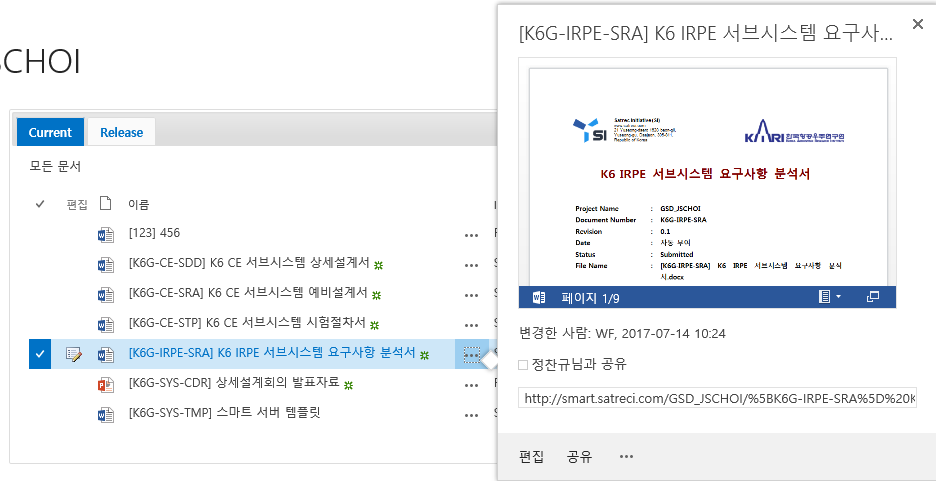Click the Word icon next to K6G-CE-SDD
The height and width of the screenshot is (481, 936).
pyautogui.click(x=105, y=264)
